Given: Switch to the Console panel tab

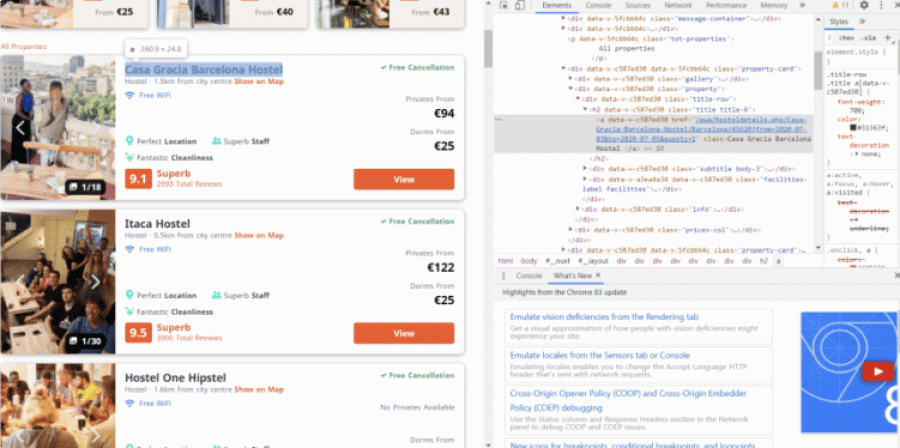Looking at the screenshot, I should coord(598,6).
